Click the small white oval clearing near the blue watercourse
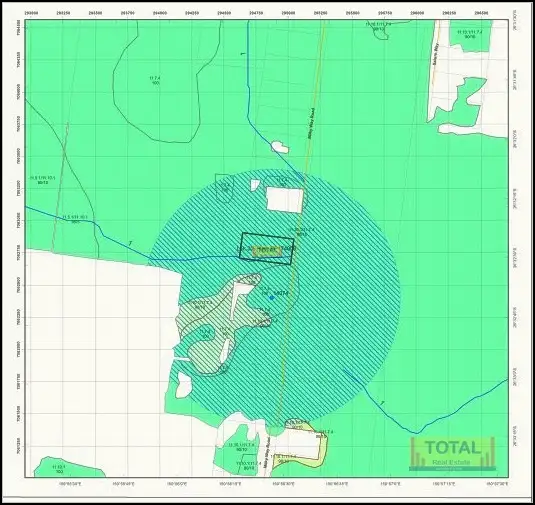The width and height of the screenshot is (535, 505). point(280,147)
